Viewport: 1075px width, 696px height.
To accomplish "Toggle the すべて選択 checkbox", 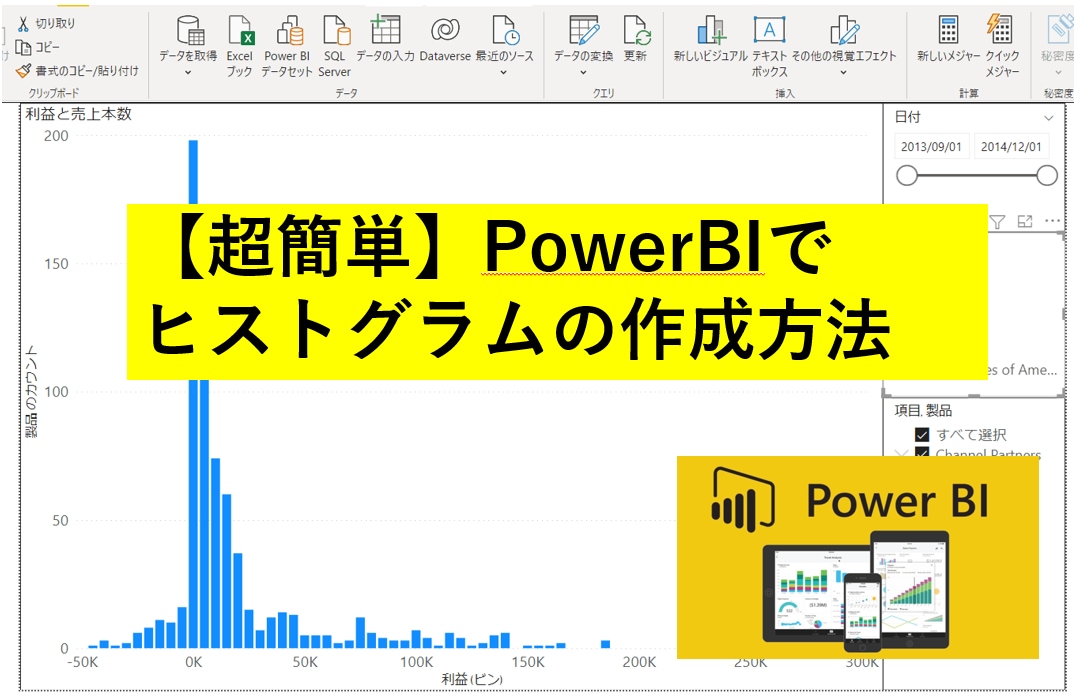I will coord(922,435).
